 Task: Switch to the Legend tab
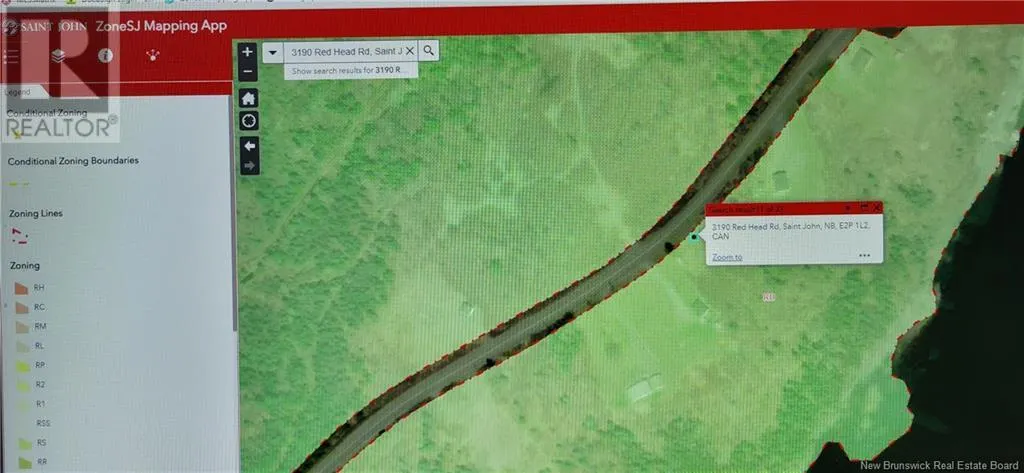tap(18, 92)
